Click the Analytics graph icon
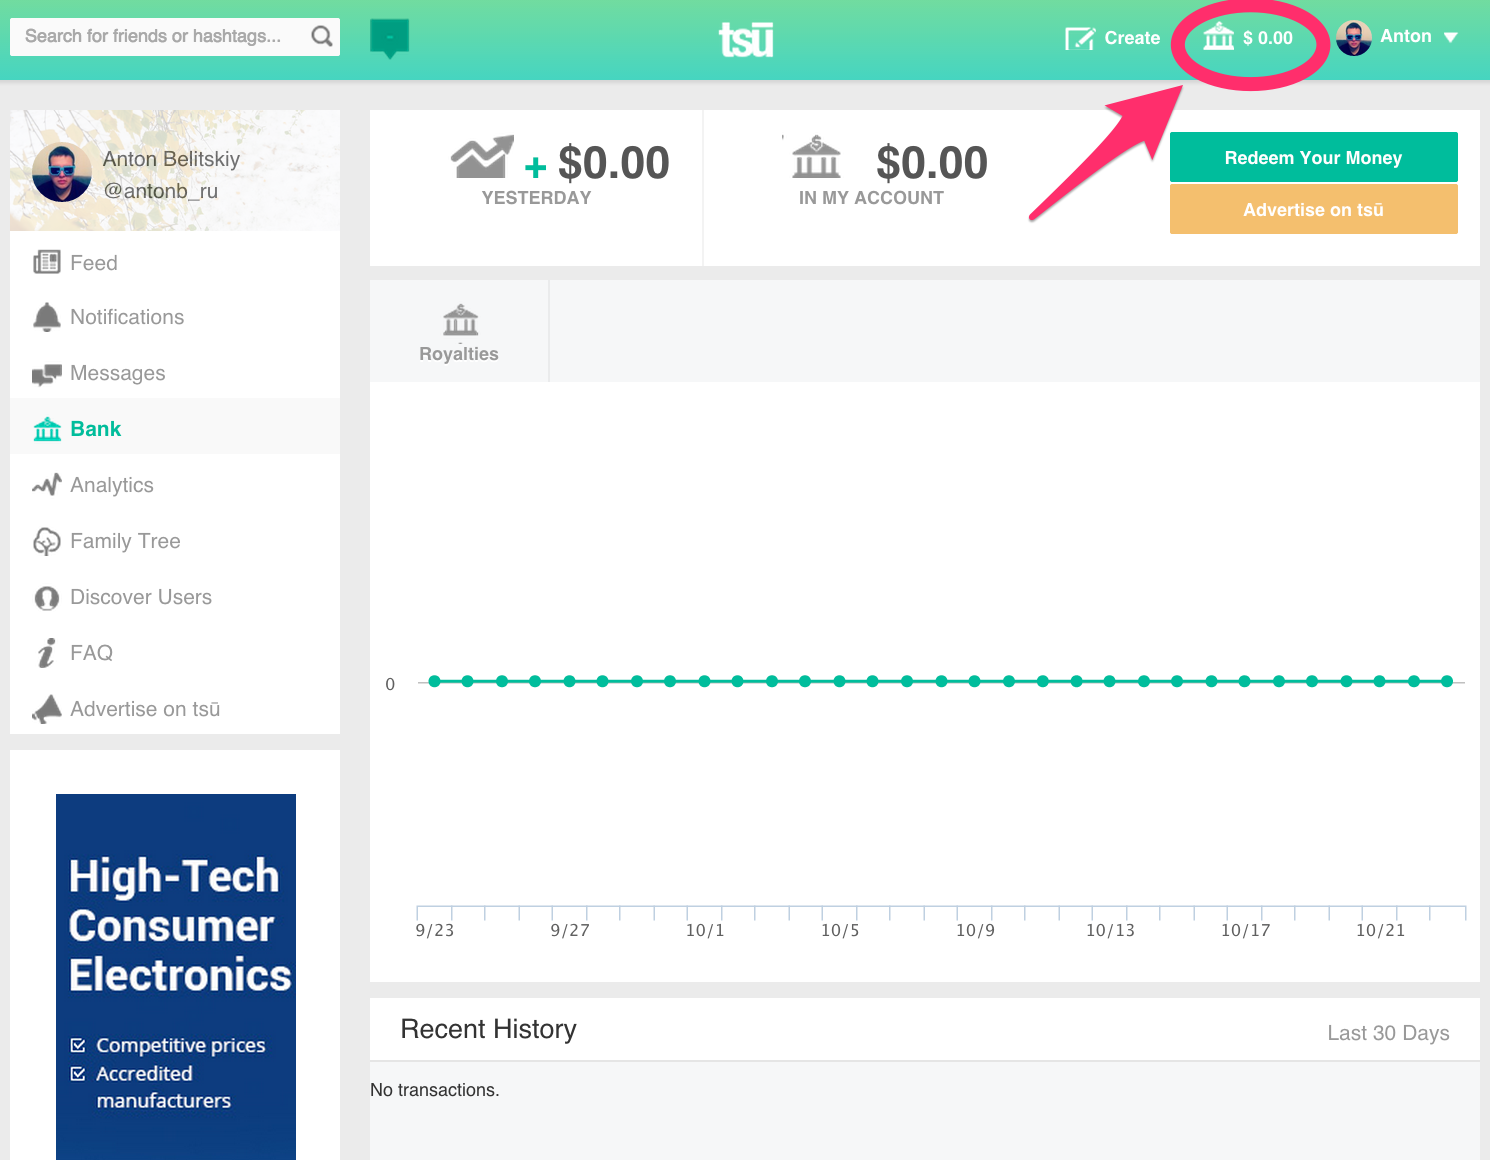This screenshot has width=1490, height=1160. coord(46,485)
